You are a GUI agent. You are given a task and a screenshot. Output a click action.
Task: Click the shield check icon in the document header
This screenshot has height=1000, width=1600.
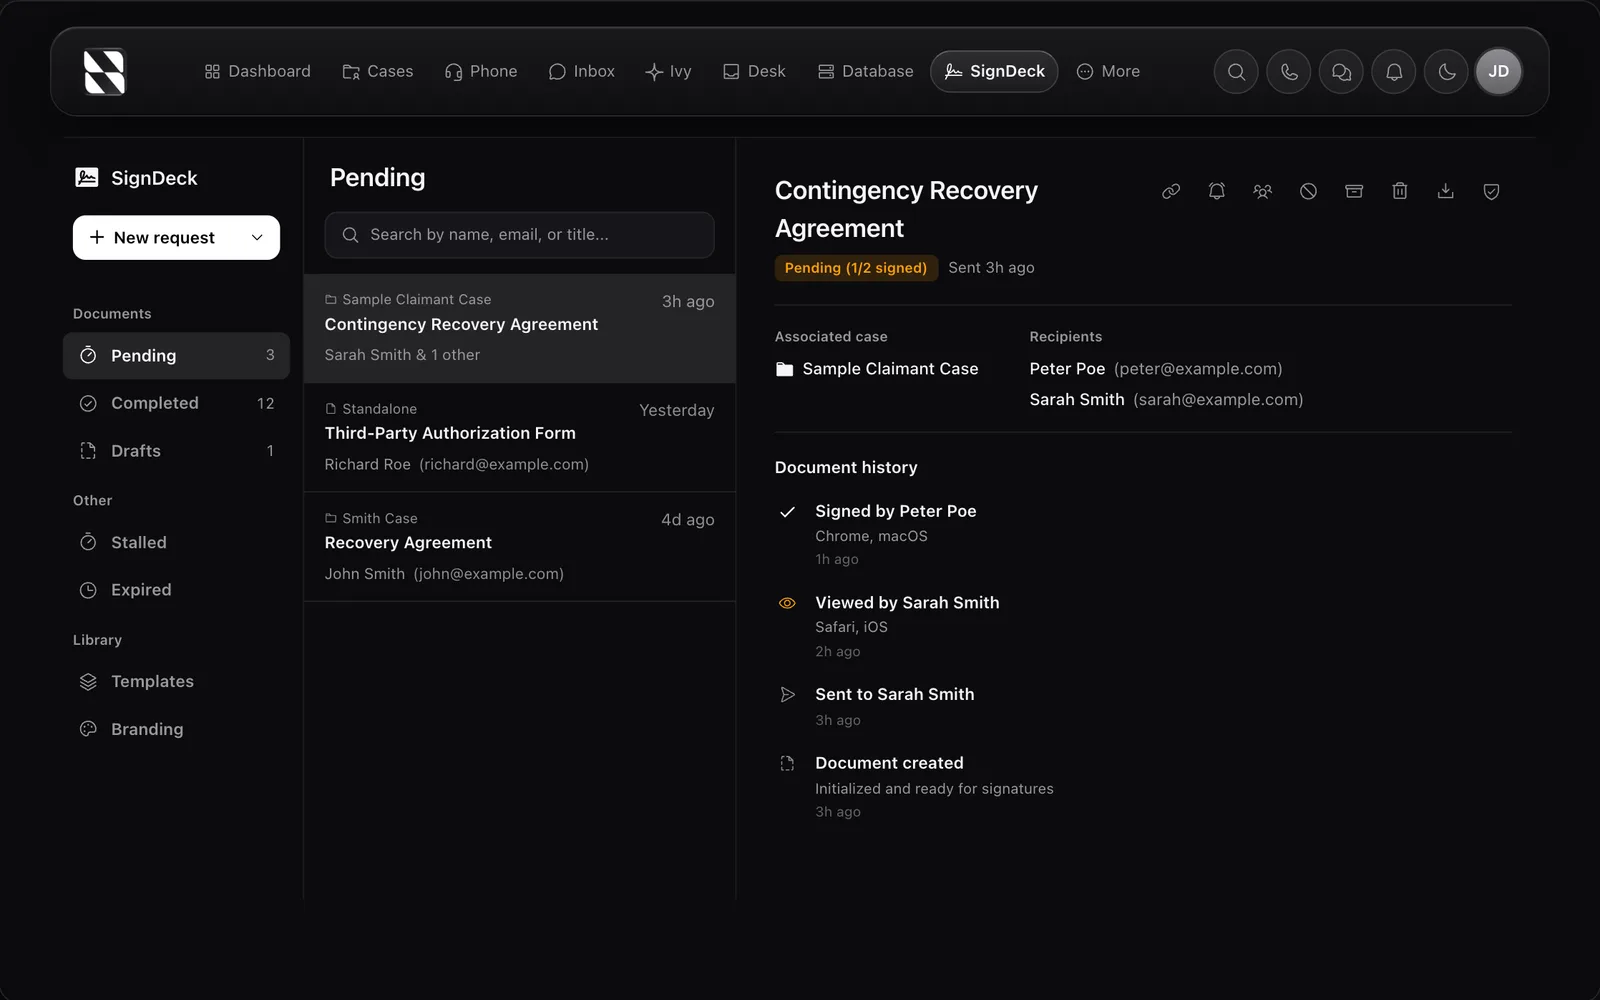pyautogui.click(x=1491, y=191)
